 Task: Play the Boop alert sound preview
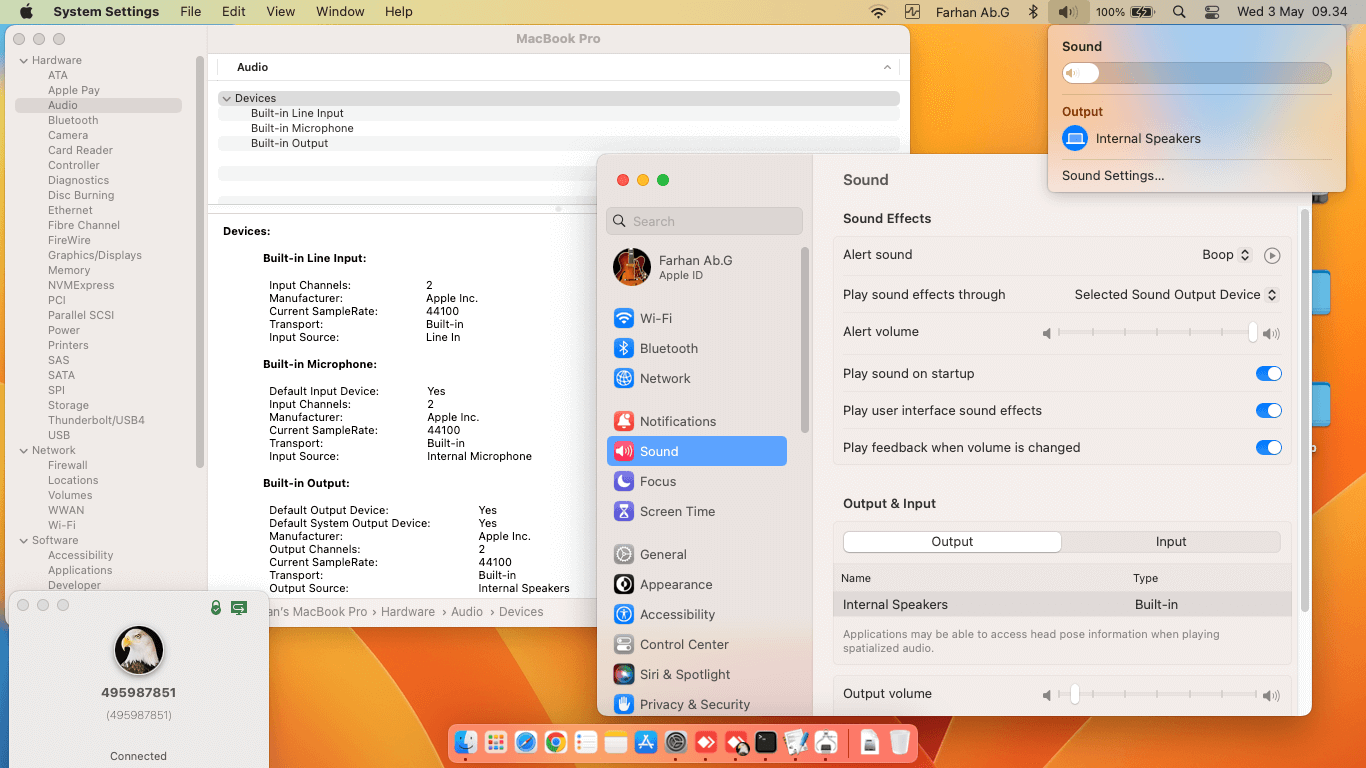(x=1272, y=255)
